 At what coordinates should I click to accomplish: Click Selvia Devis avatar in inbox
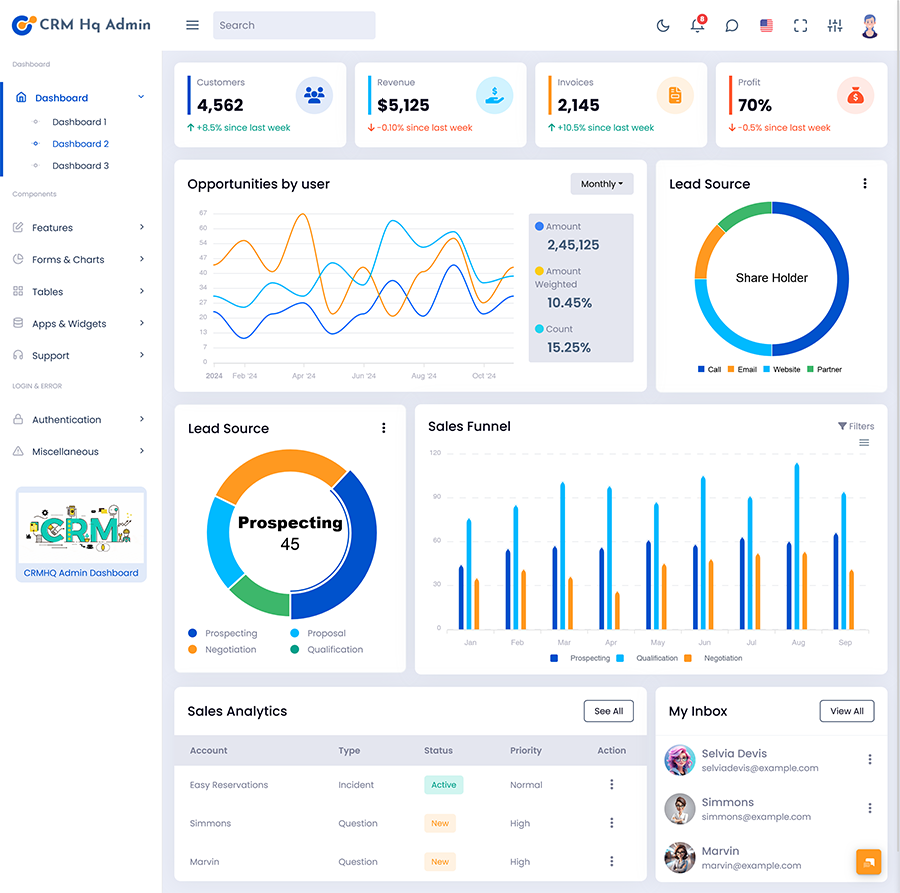(680, 760)
